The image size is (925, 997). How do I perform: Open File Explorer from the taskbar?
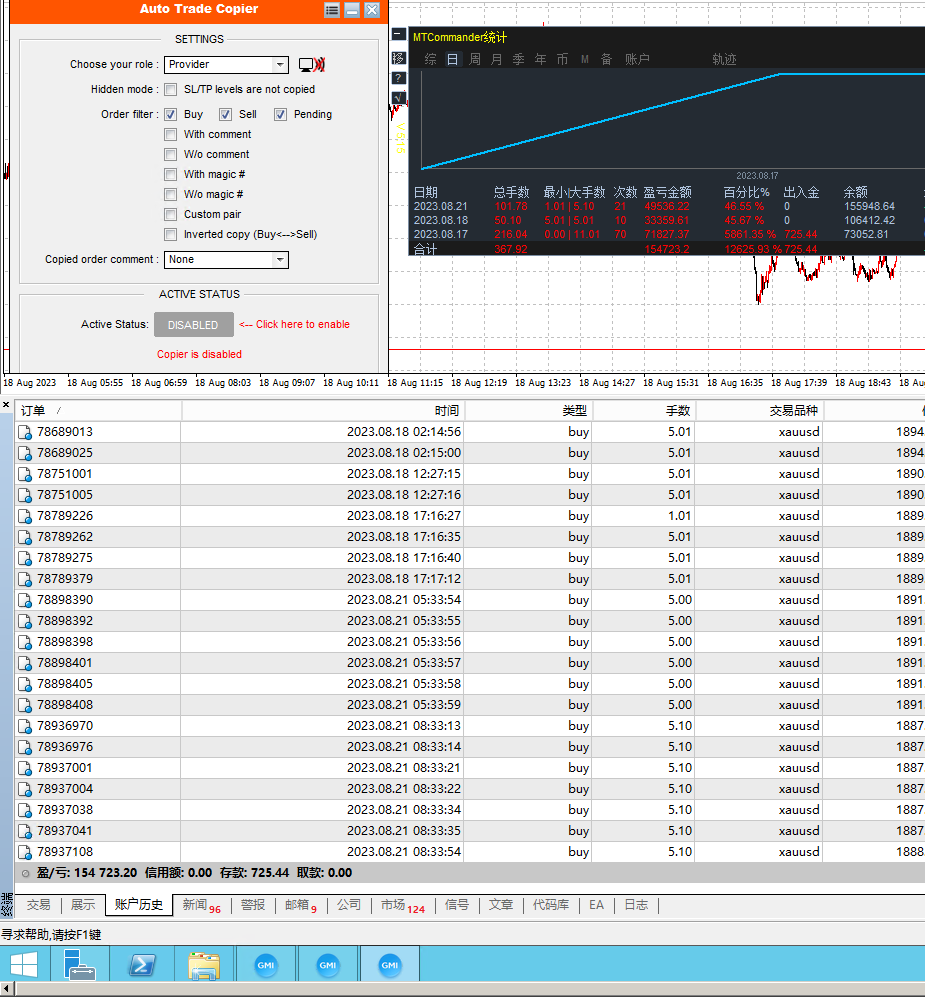(x=203, y=965)
